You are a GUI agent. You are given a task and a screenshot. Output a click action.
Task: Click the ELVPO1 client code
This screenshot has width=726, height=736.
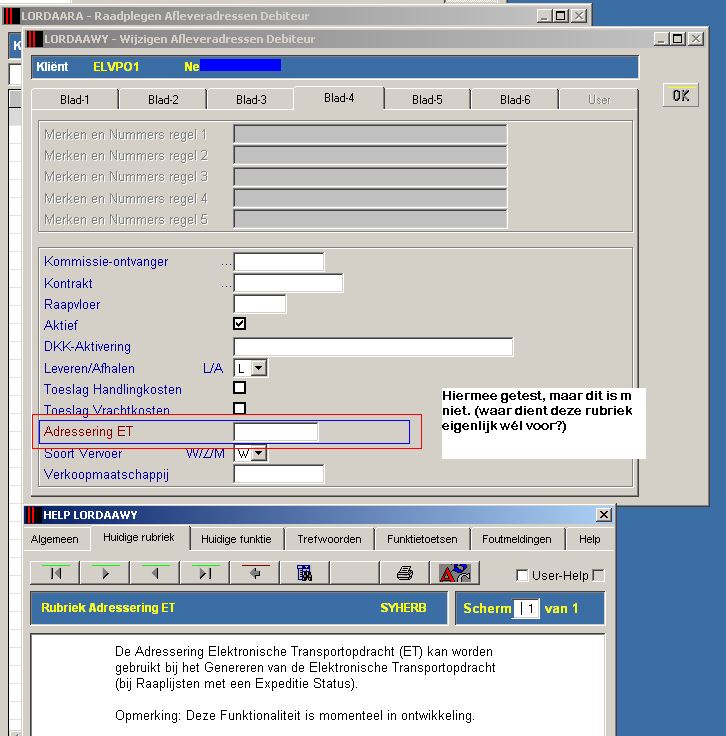[x=116, y=67]
